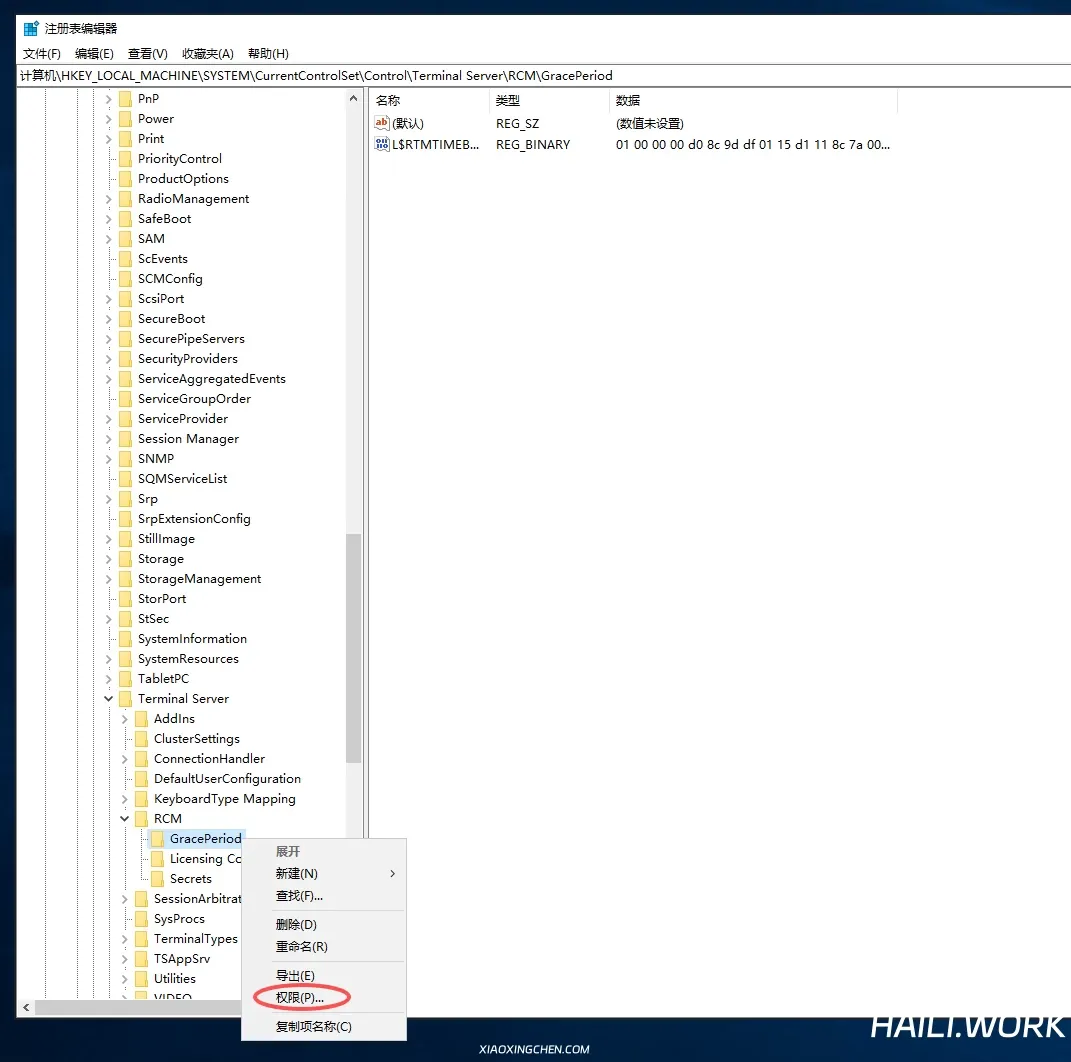
Task: Open the 收藏夹(A) menu
Action: tap(208, 54)
